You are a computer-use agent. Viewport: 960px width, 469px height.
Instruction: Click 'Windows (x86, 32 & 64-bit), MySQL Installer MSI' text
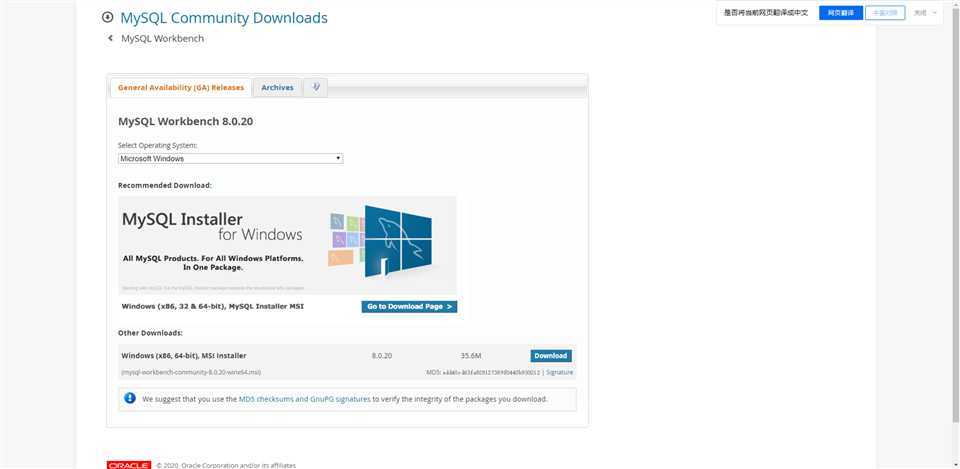[x=212, y=306]
